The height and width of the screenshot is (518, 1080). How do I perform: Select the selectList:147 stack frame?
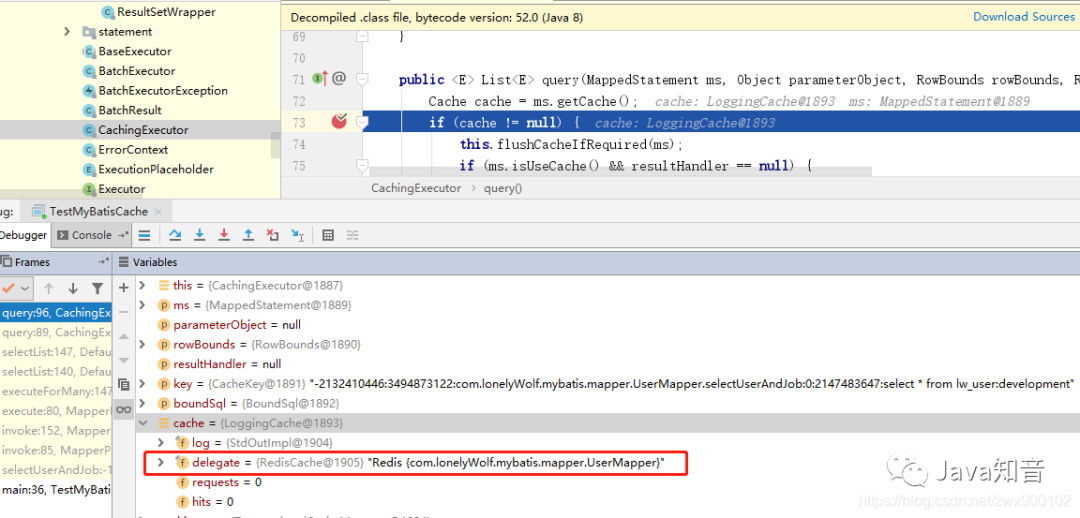[x=56, y=352]
